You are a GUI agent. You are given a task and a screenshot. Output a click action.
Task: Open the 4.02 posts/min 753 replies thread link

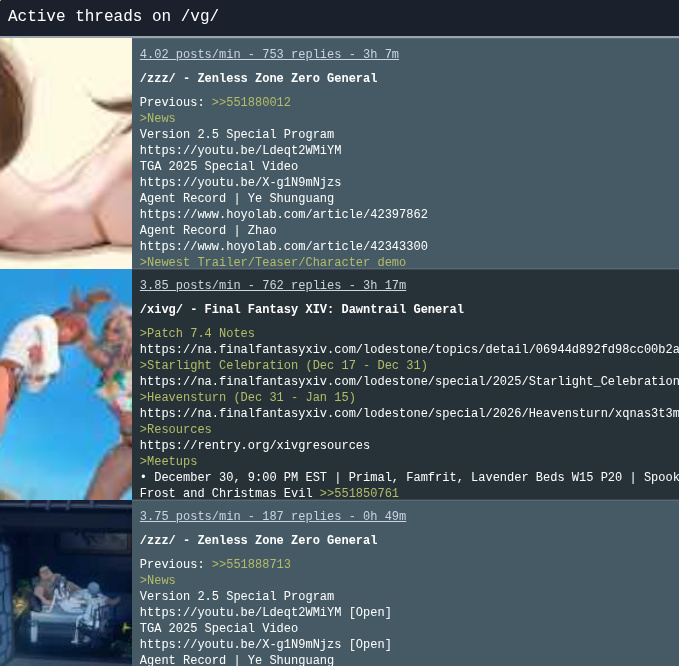coord(269,54)
